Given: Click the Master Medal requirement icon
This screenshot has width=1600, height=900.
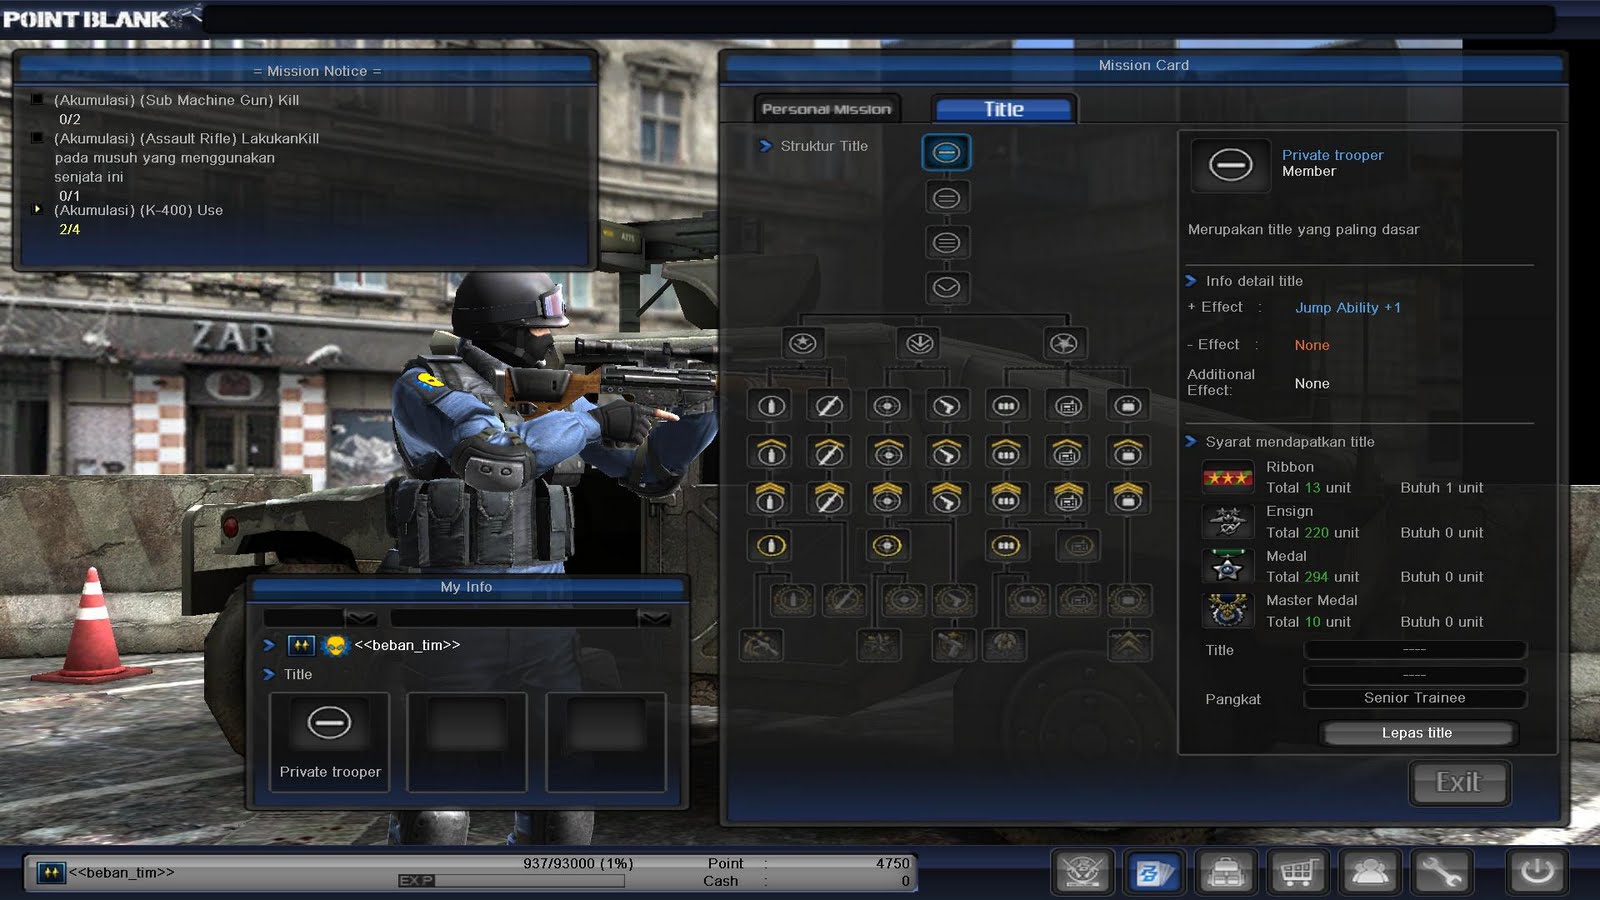Looking at the screenshot, I should [x=1227, y=610].
